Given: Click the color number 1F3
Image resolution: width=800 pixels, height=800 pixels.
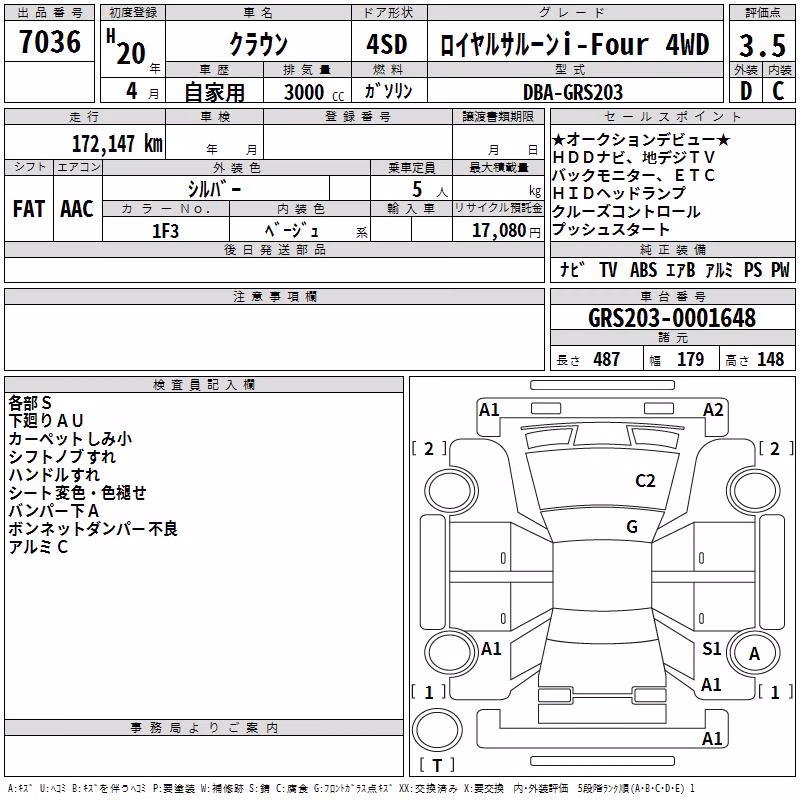Looking at the screenshot, I should (165, 231).
